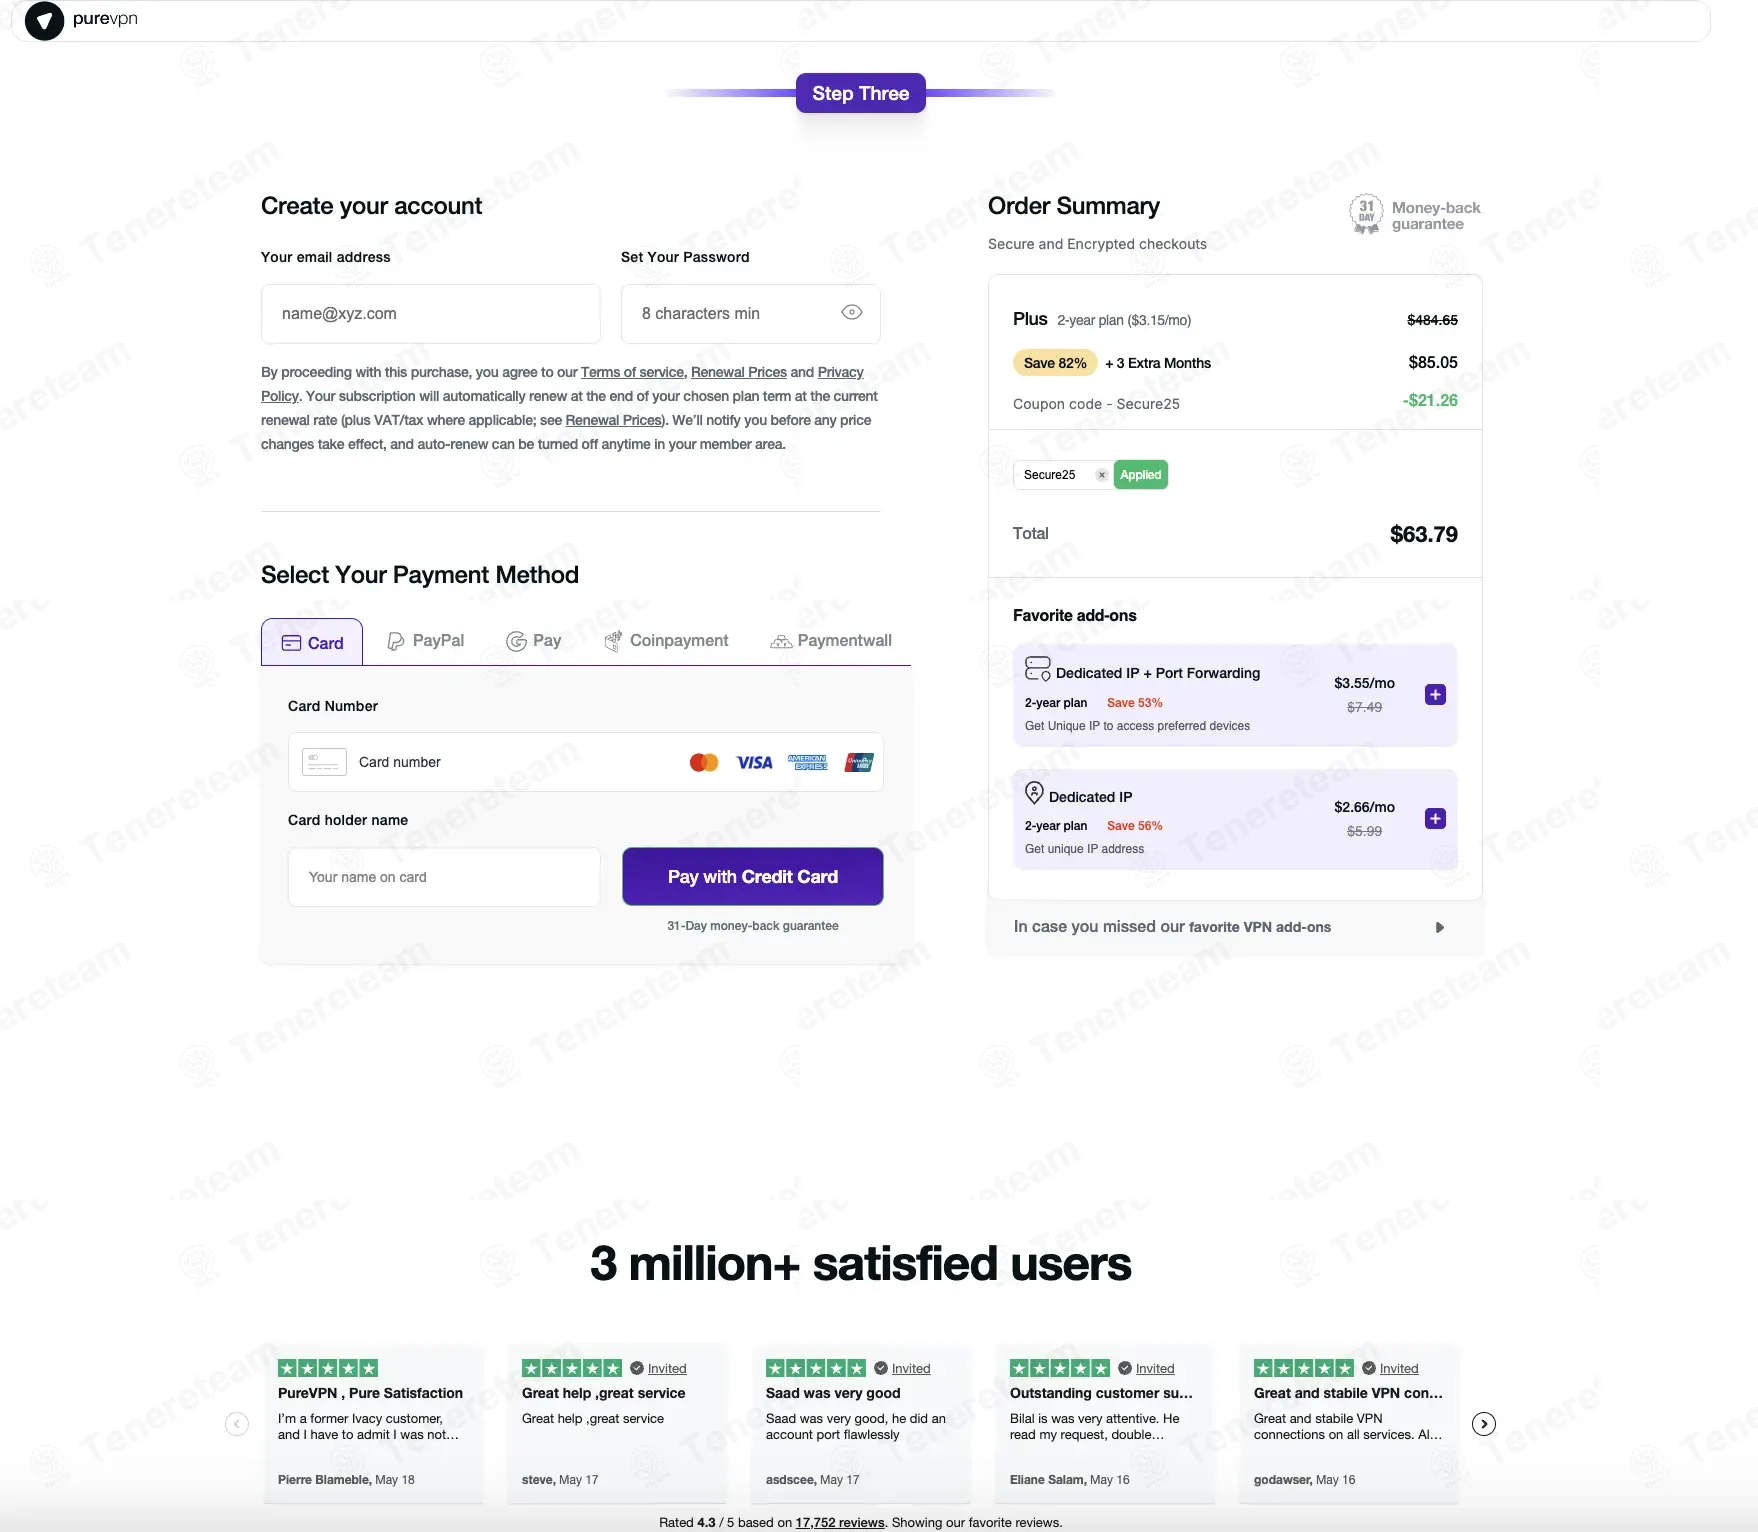Click the '-$21.26' discount amount
The width and height of the screenshot is (1758, 1532).
click(1430, 401)
